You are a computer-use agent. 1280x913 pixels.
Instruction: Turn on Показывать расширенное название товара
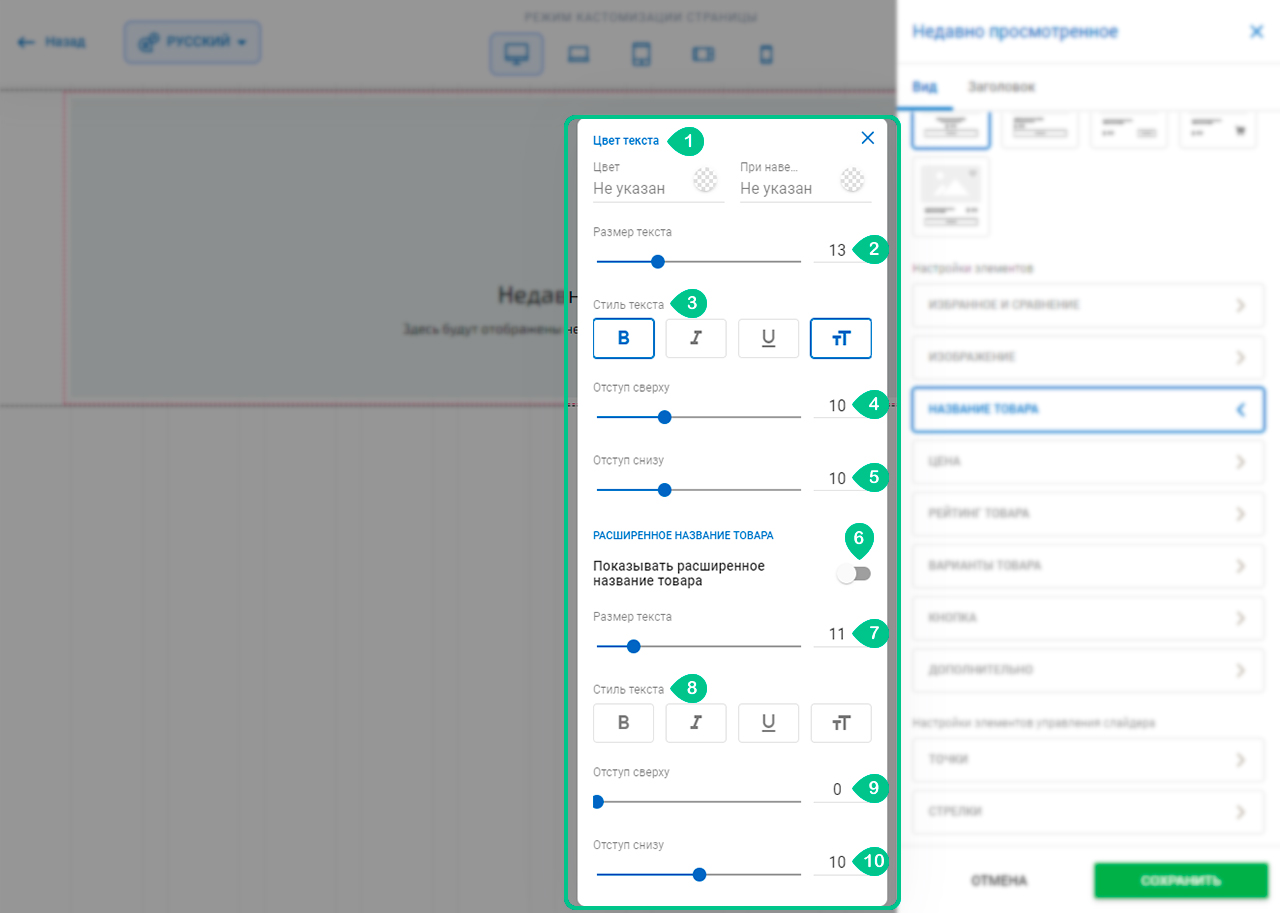pos(854,573)
